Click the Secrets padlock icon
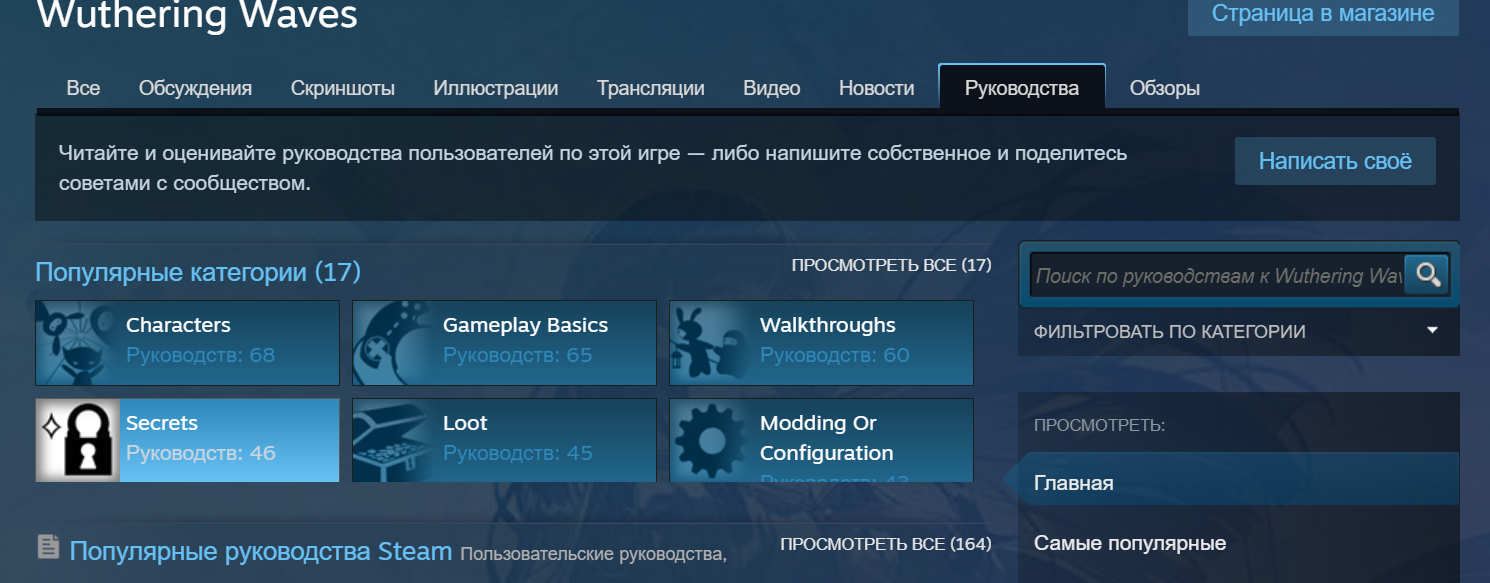 (78, 440)
